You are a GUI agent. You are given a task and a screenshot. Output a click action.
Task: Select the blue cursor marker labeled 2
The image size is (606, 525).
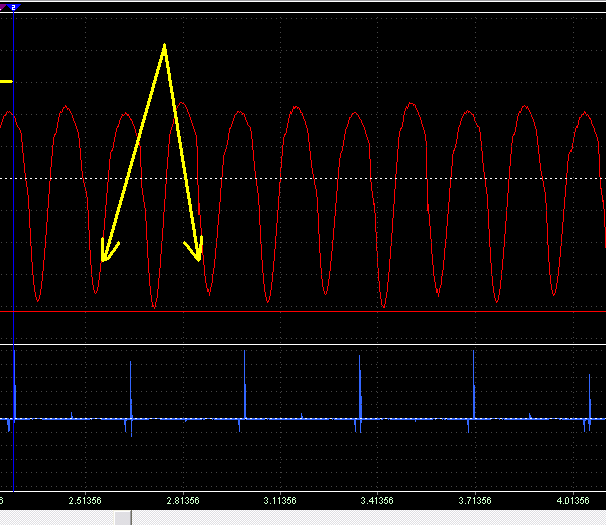pos(14,7)
